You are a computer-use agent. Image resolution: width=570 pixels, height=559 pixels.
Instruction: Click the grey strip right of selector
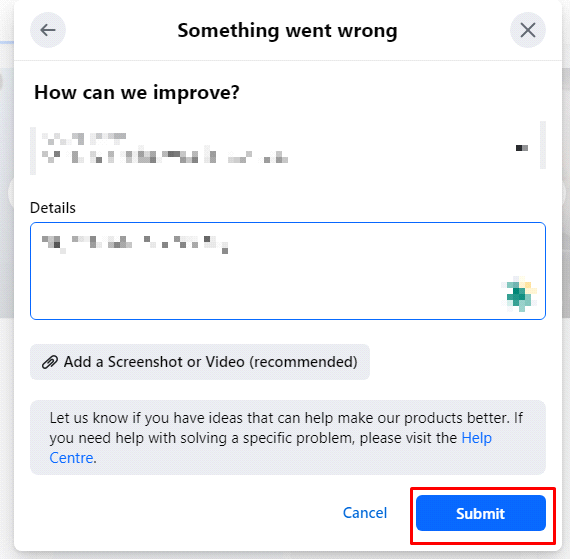point(543,145)
